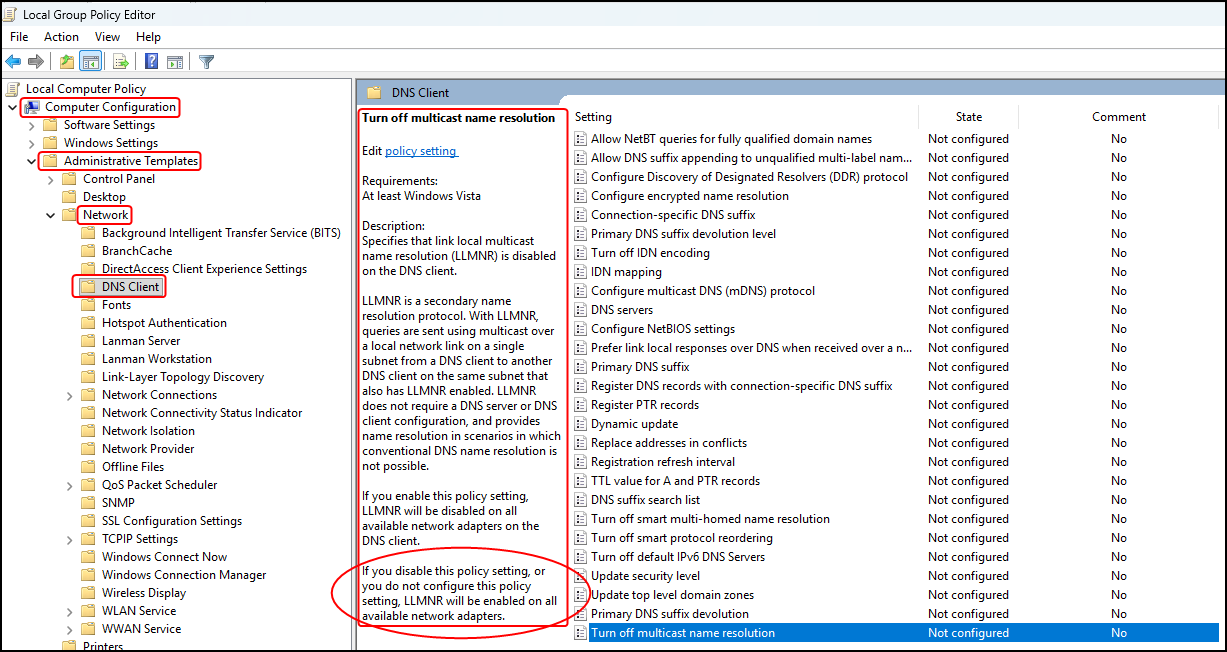Open the View menu
The height and width of the screenshot is (652, 1227).
click(107, 37)
